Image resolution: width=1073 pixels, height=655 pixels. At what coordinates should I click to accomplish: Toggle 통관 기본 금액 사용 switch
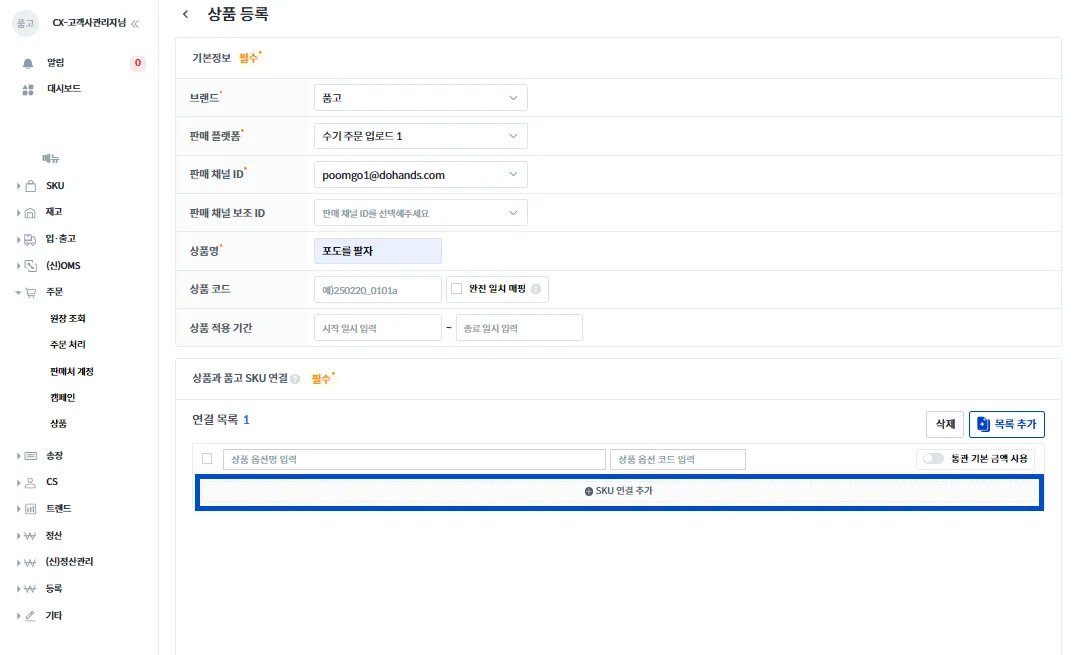[x=933, y=459]
